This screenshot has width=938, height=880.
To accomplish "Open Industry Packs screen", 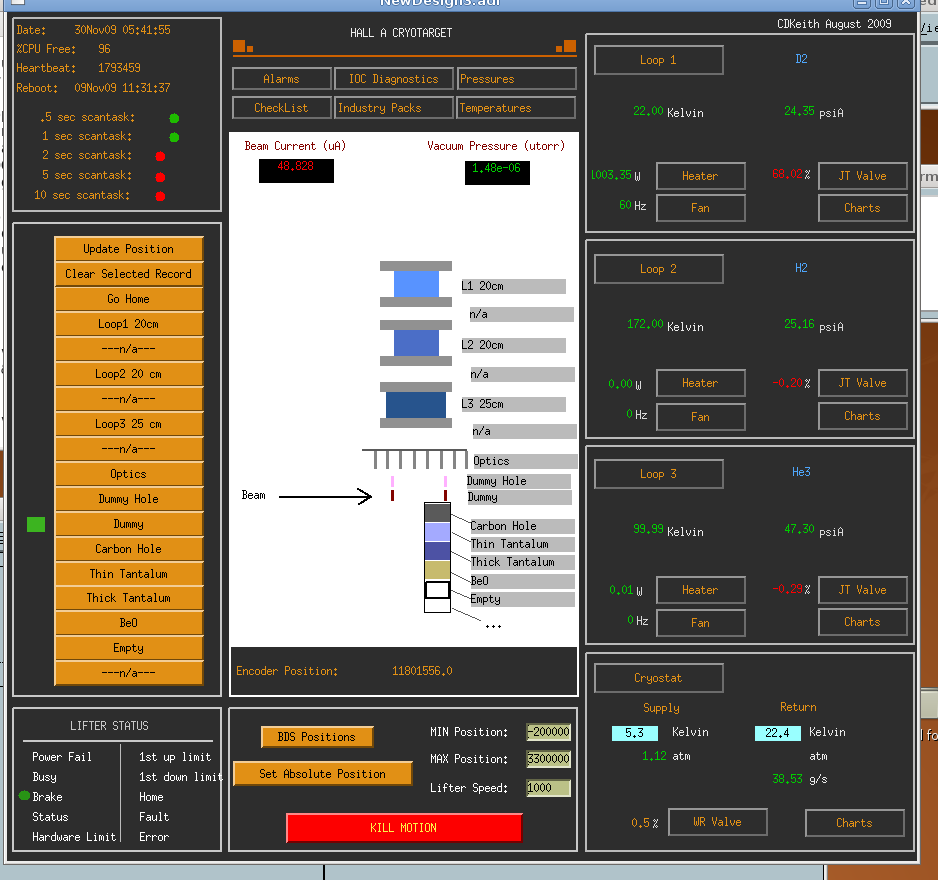I will coord(394,108).
